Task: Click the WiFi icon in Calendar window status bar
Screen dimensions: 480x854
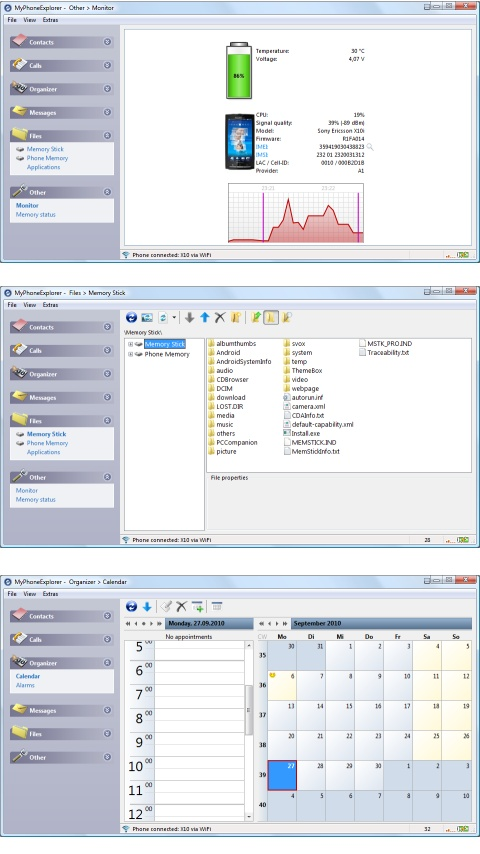Action: pos(126,829)
